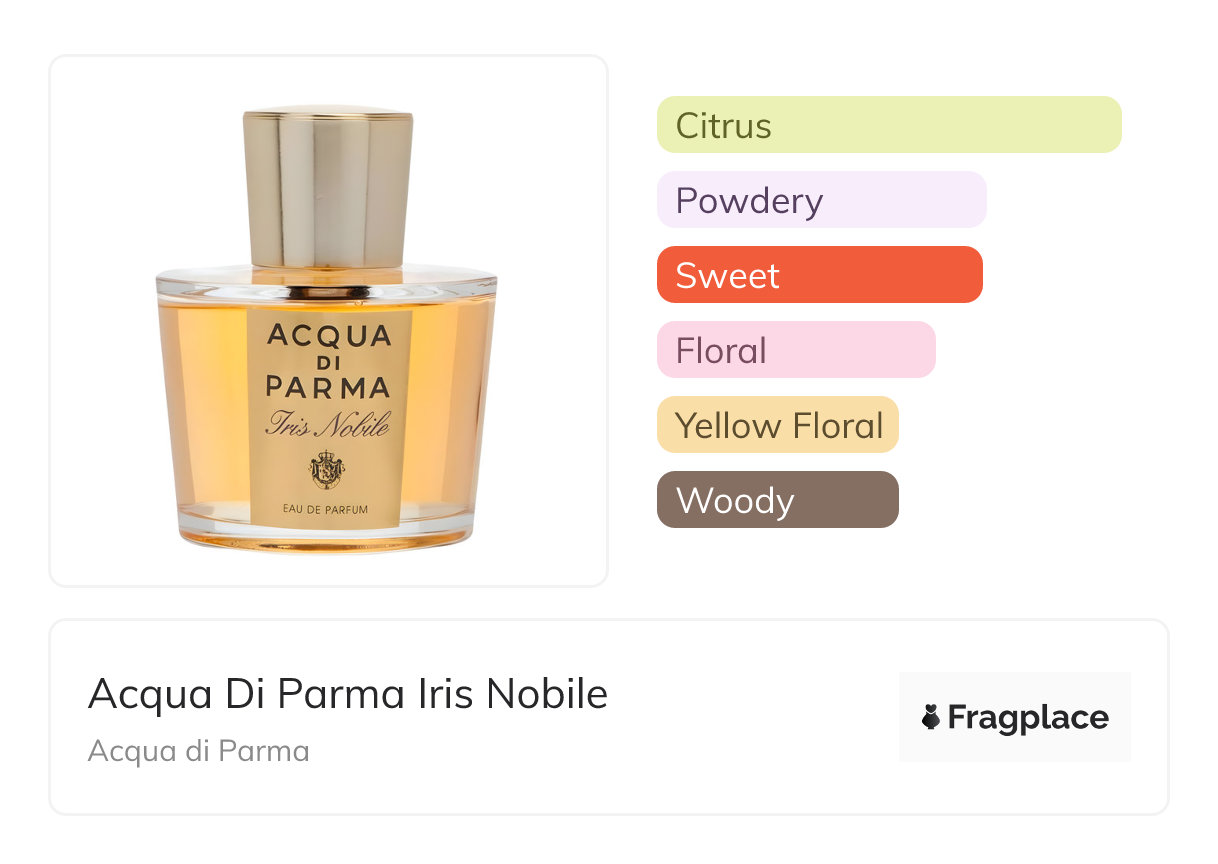Click the clear glass base of the bottle
The image size is (1218, 864).
(326, 538)
